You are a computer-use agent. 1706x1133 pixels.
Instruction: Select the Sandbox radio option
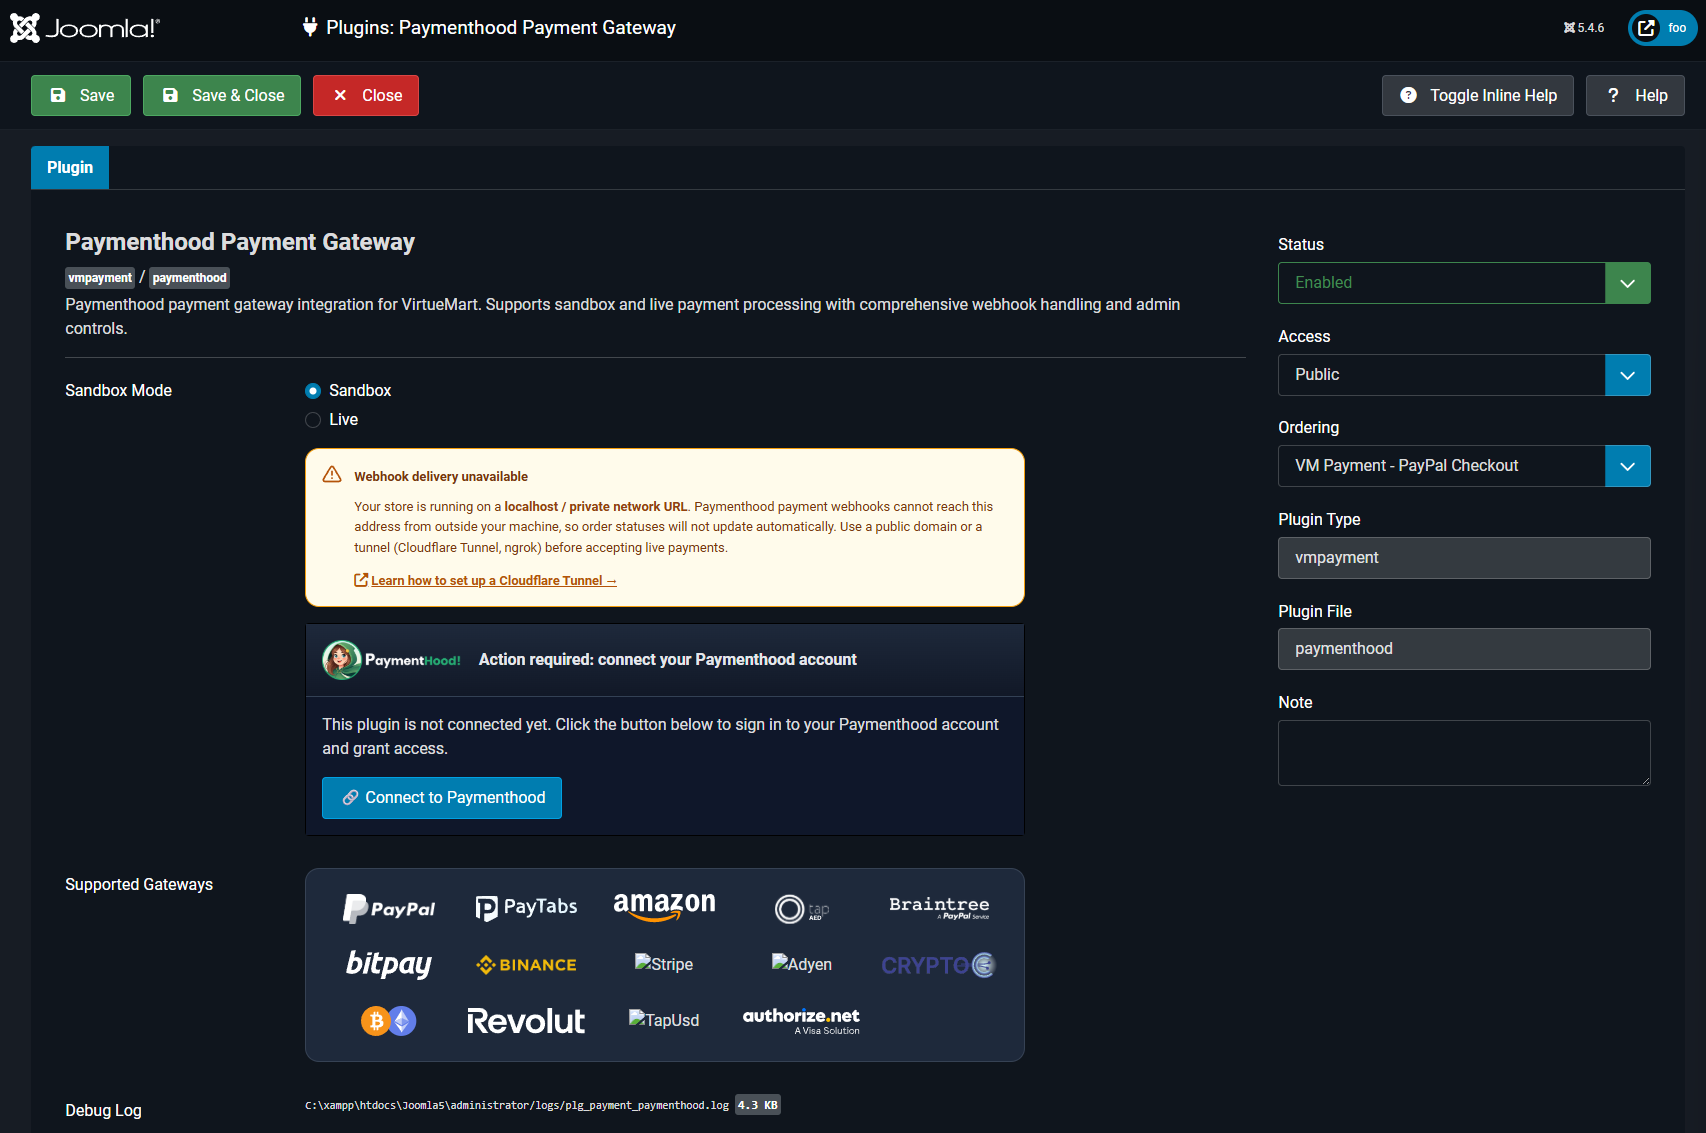click(313, 391)
